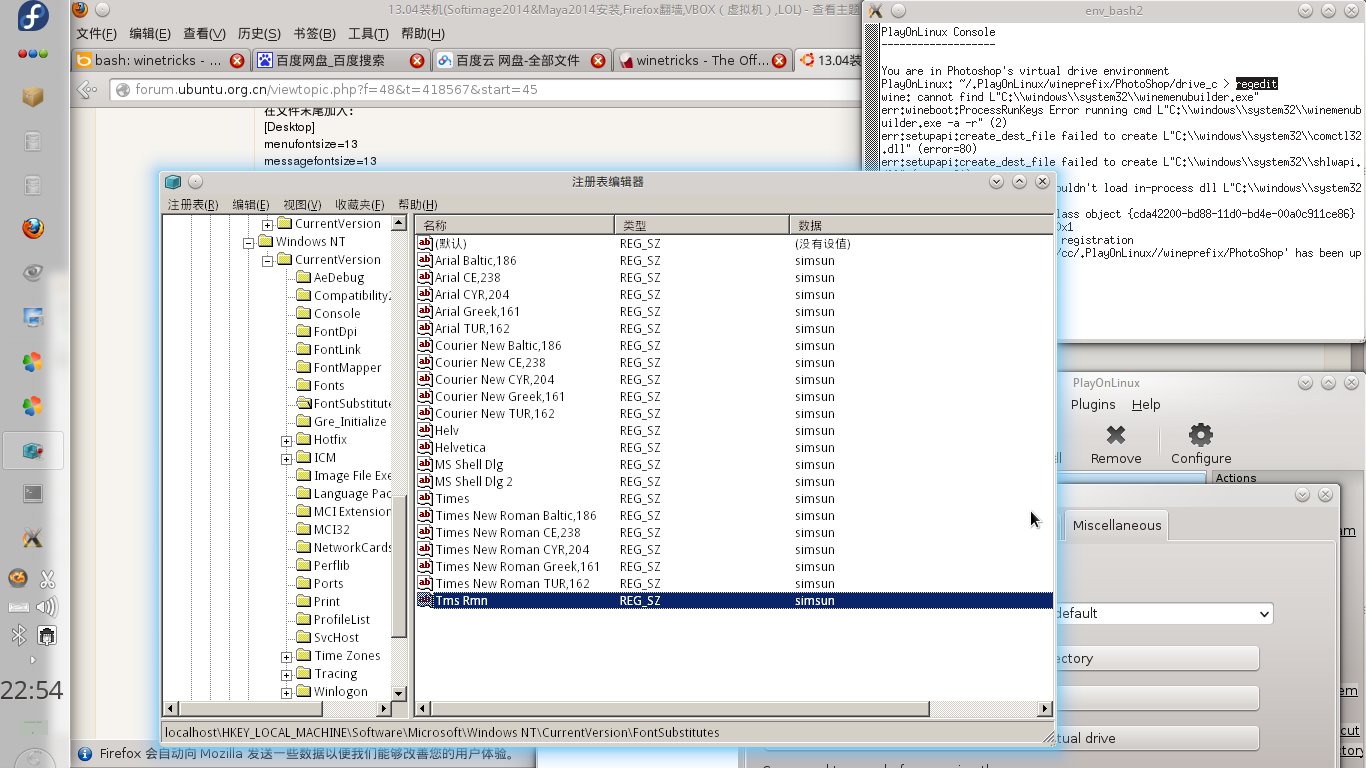Expand the topmost CurrentVersion key

pos(268,223)
